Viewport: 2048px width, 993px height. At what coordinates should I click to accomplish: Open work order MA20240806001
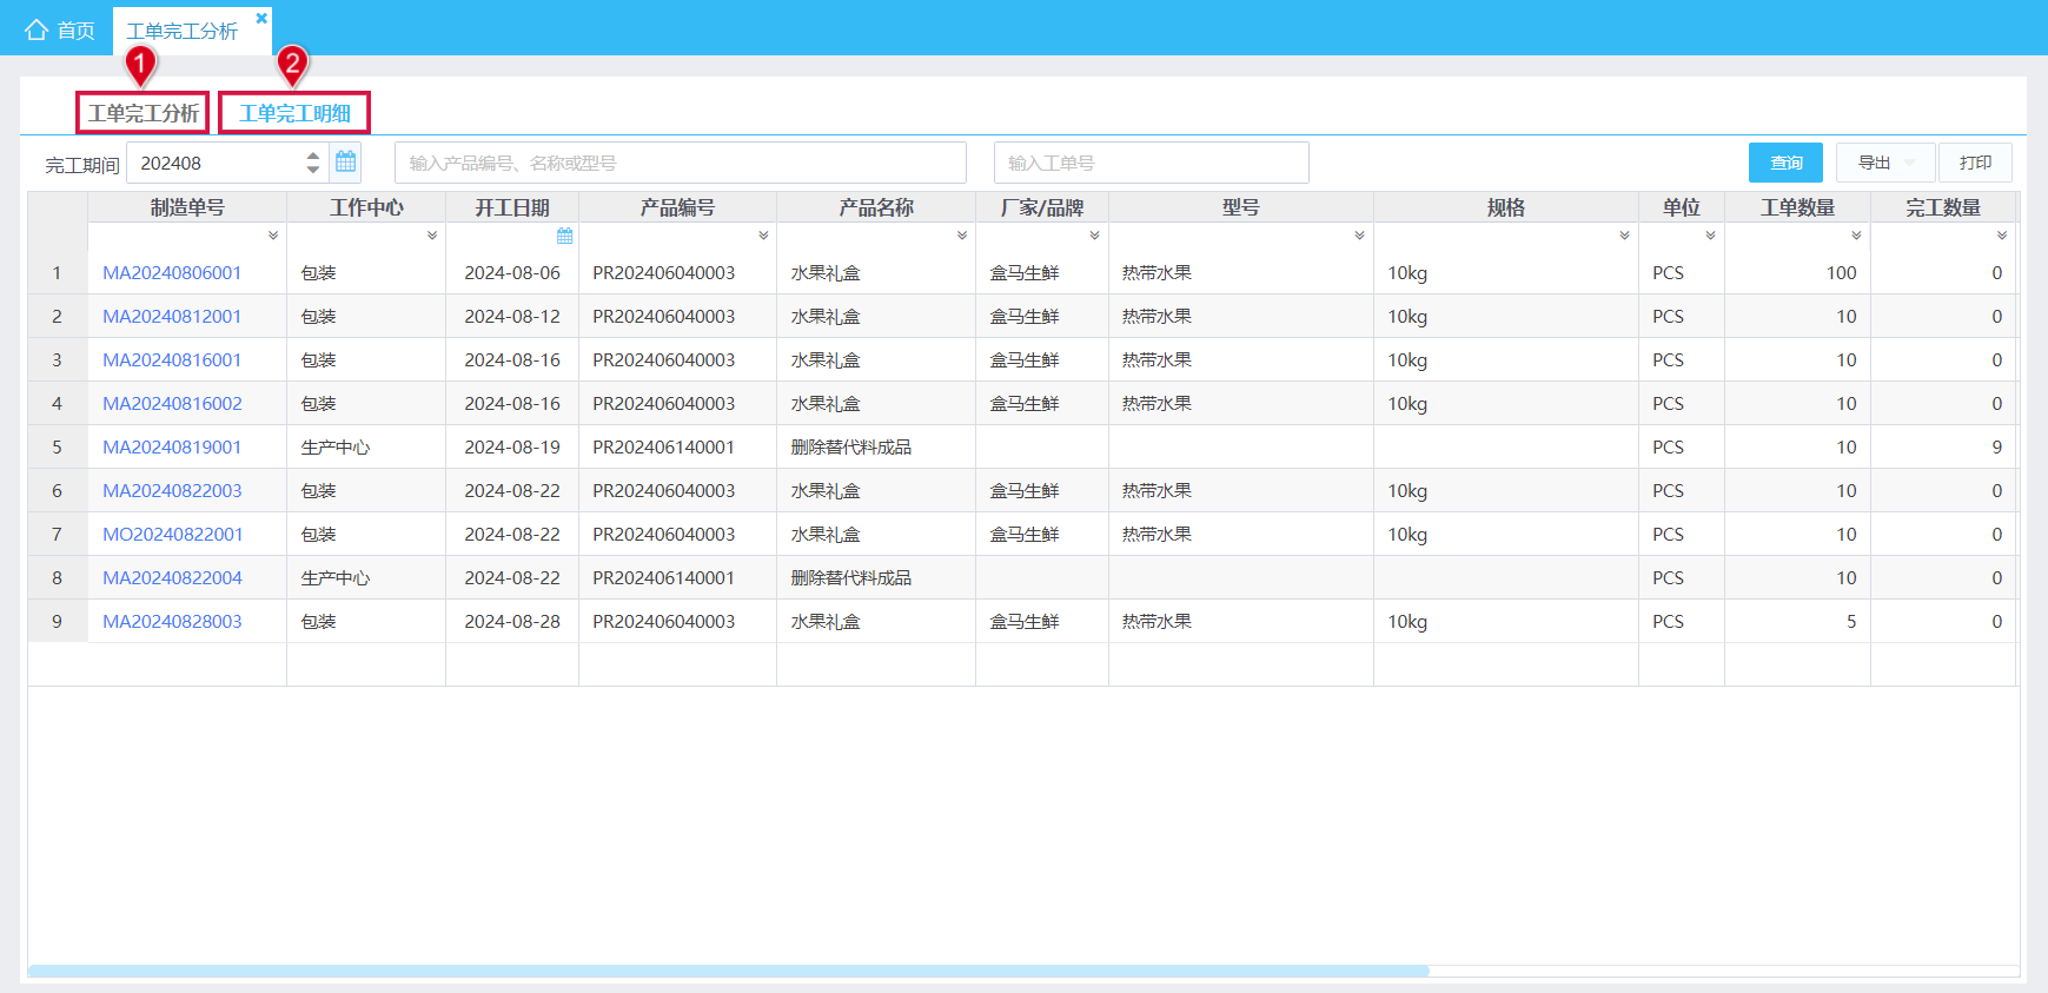(x=172, y=273)
